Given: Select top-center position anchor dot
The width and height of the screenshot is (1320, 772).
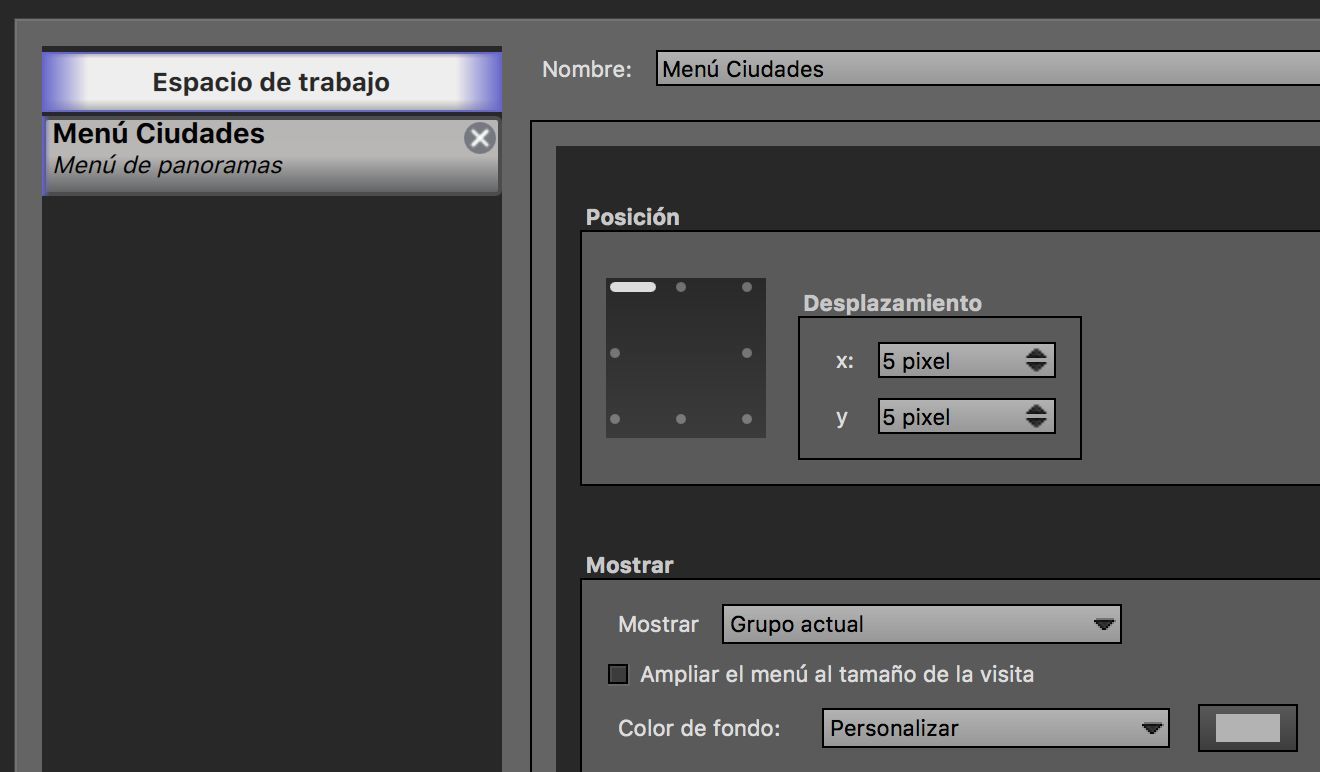Looking at the screenshot, I should click(681, 287).
